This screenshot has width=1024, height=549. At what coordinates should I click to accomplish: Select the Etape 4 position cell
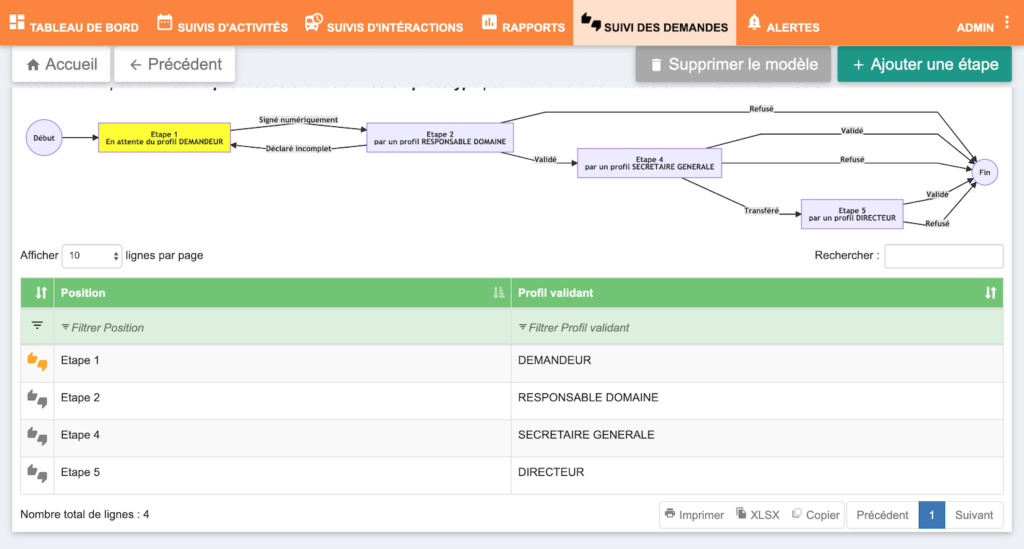(x=282, y=438)
